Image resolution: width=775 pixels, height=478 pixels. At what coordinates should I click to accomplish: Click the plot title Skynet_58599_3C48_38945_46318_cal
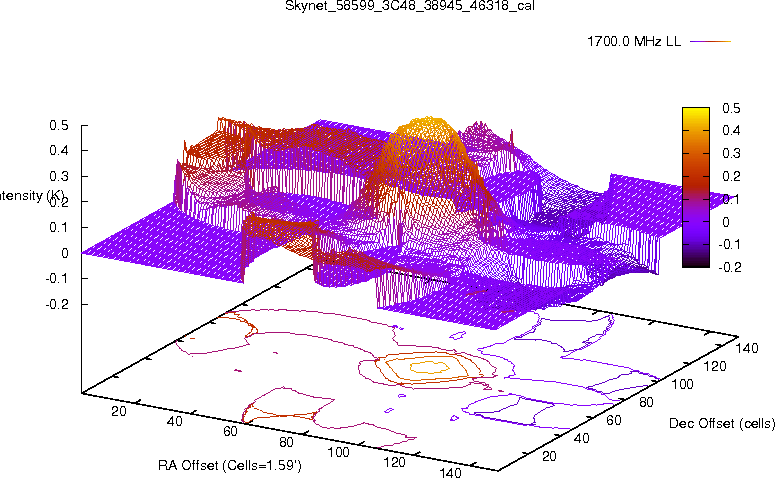pyautogui.click(x=410, y=6)
